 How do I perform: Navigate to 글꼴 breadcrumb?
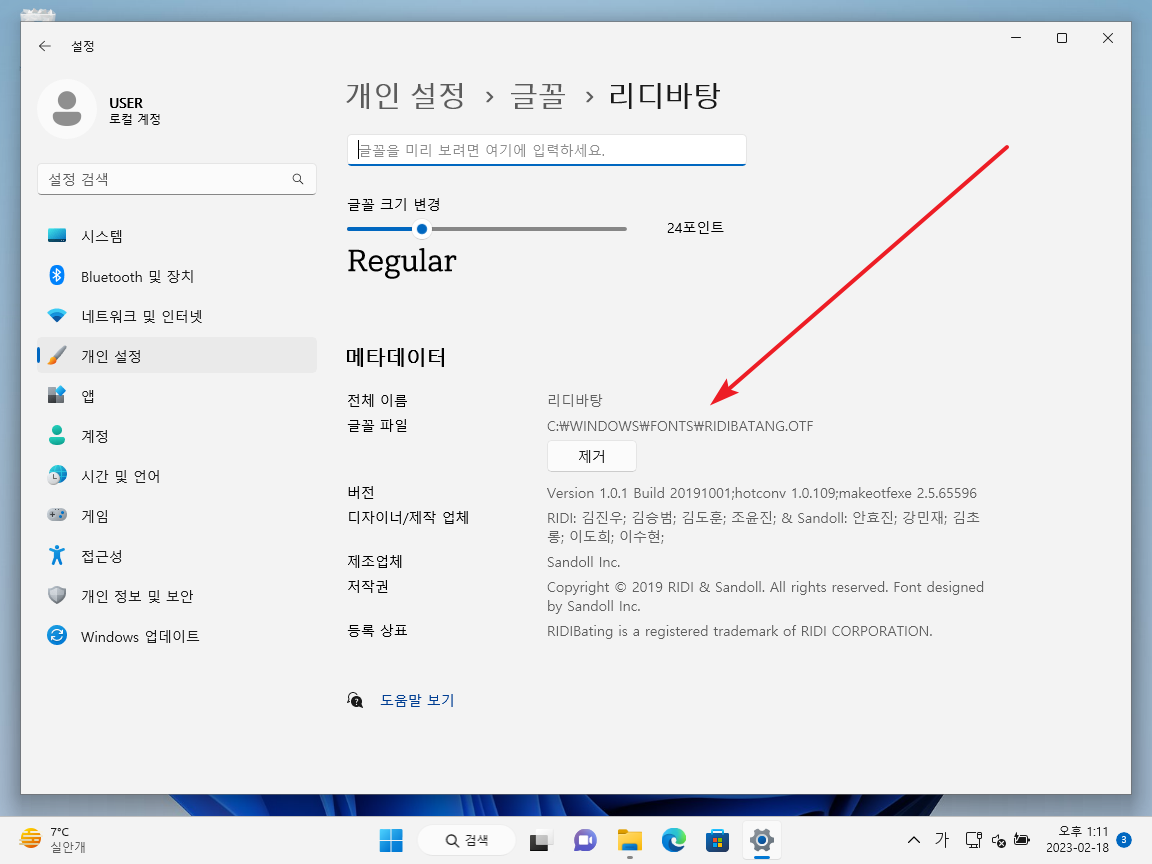(538, 96)
